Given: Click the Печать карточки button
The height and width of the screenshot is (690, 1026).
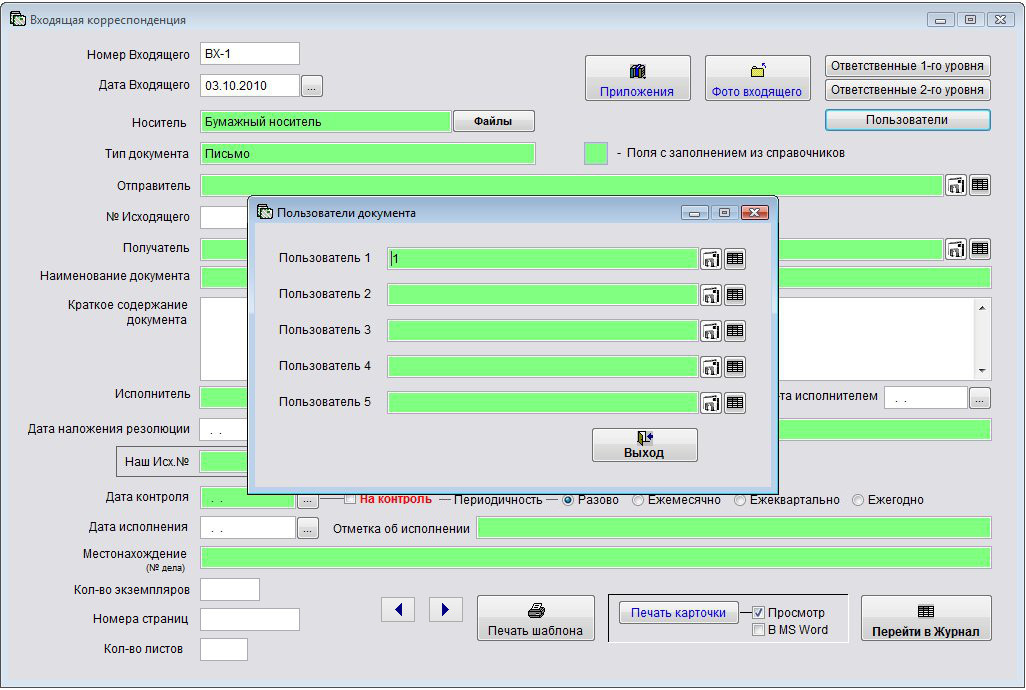Looking at the screenshot, I should 678,613.
